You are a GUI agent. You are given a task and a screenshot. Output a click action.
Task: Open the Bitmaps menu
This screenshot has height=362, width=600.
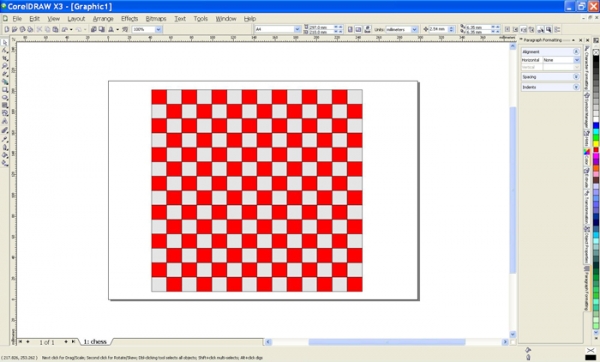(x=156, y=18)
